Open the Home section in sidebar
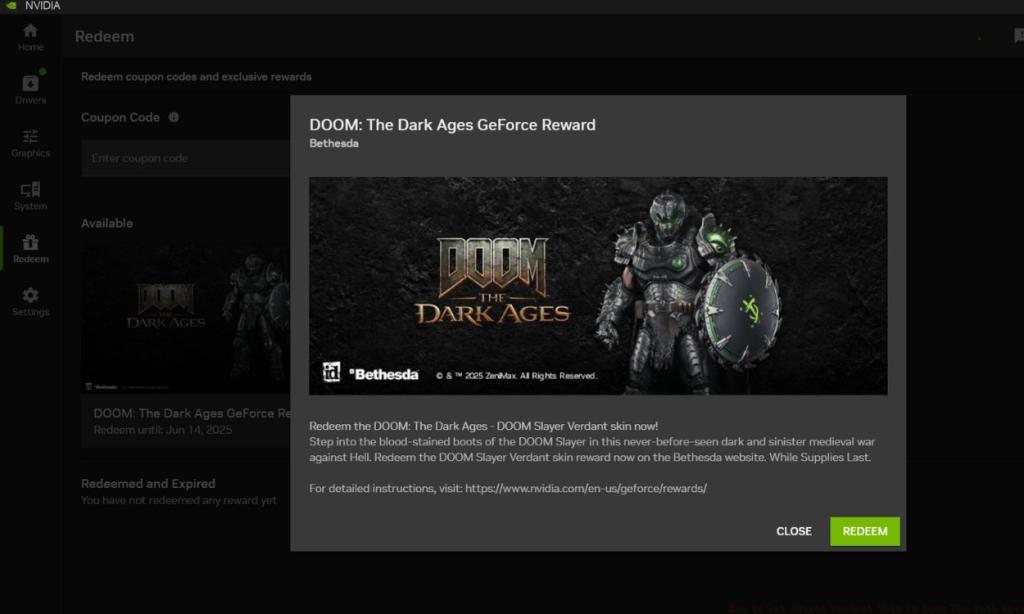 (x=30, y=38)
